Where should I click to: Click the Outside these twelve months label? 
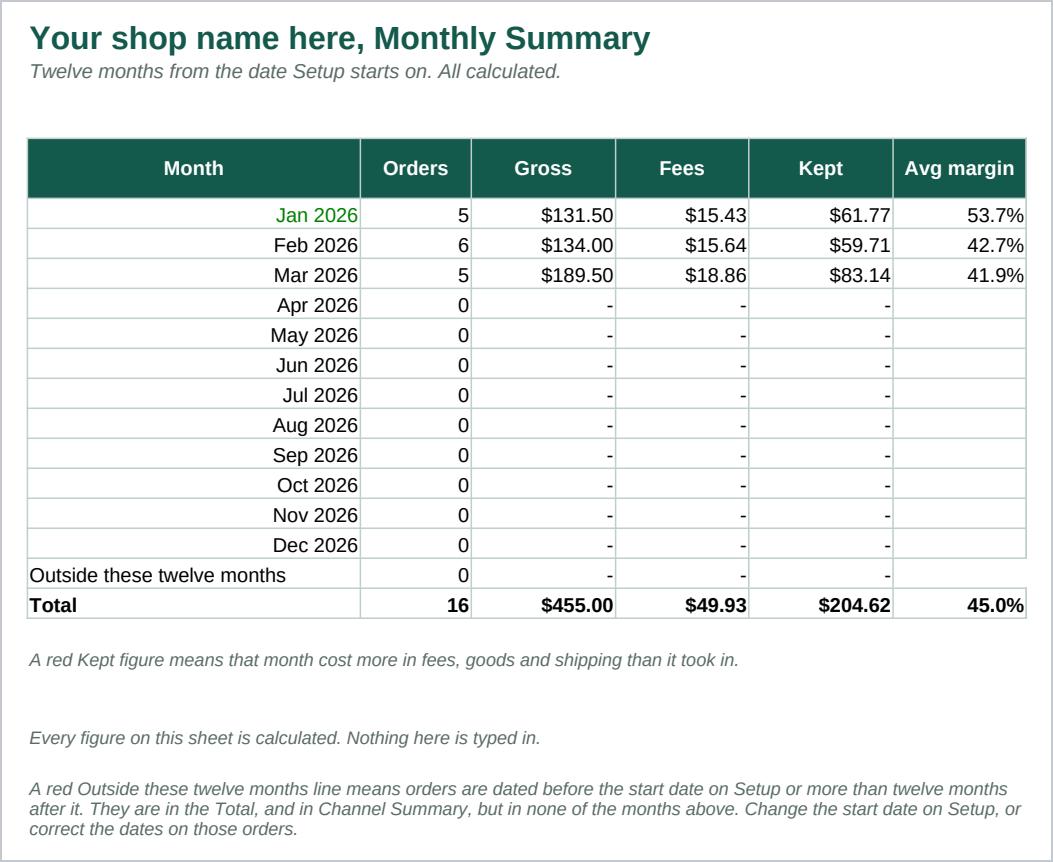[158, 575]
